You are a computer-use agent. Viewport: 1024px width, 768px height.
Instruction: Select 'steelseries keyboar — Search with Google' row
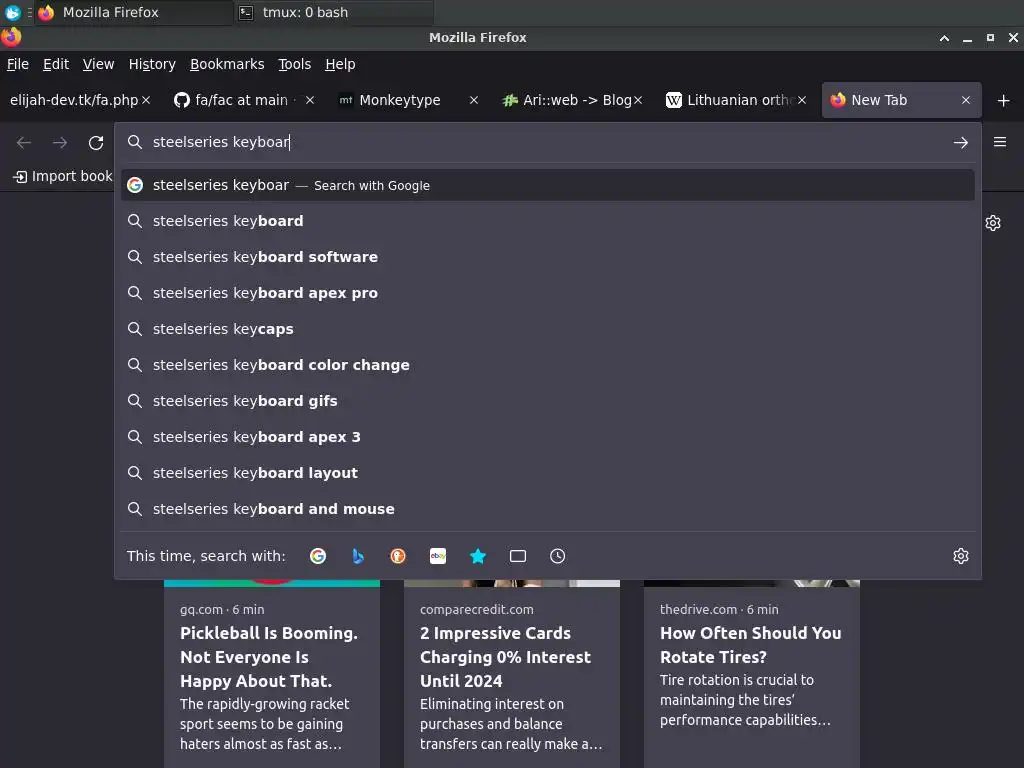(548, 185)
